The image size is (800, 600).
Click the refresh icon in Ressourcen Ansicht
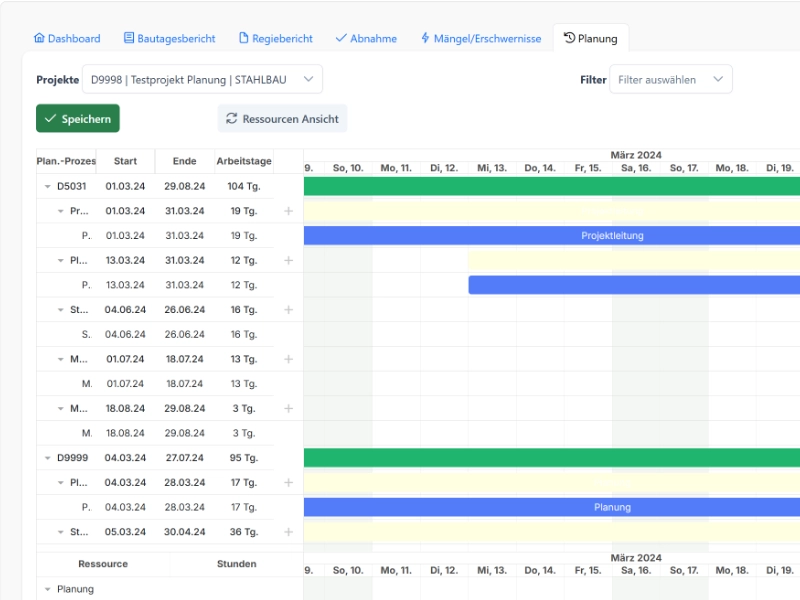232,119
